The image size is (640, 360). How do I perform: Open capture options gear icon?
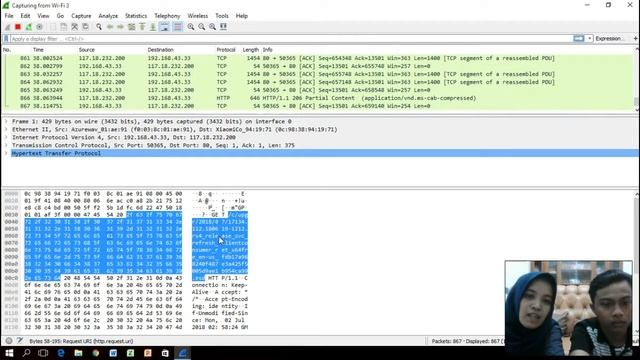tap(40, 27)
